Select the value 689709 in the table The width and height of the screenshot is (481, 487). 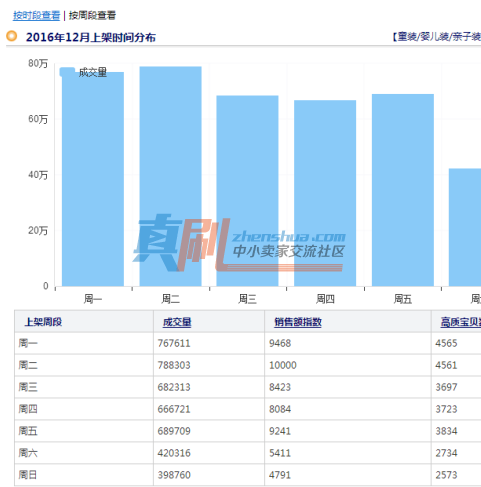tap(174, 431)
